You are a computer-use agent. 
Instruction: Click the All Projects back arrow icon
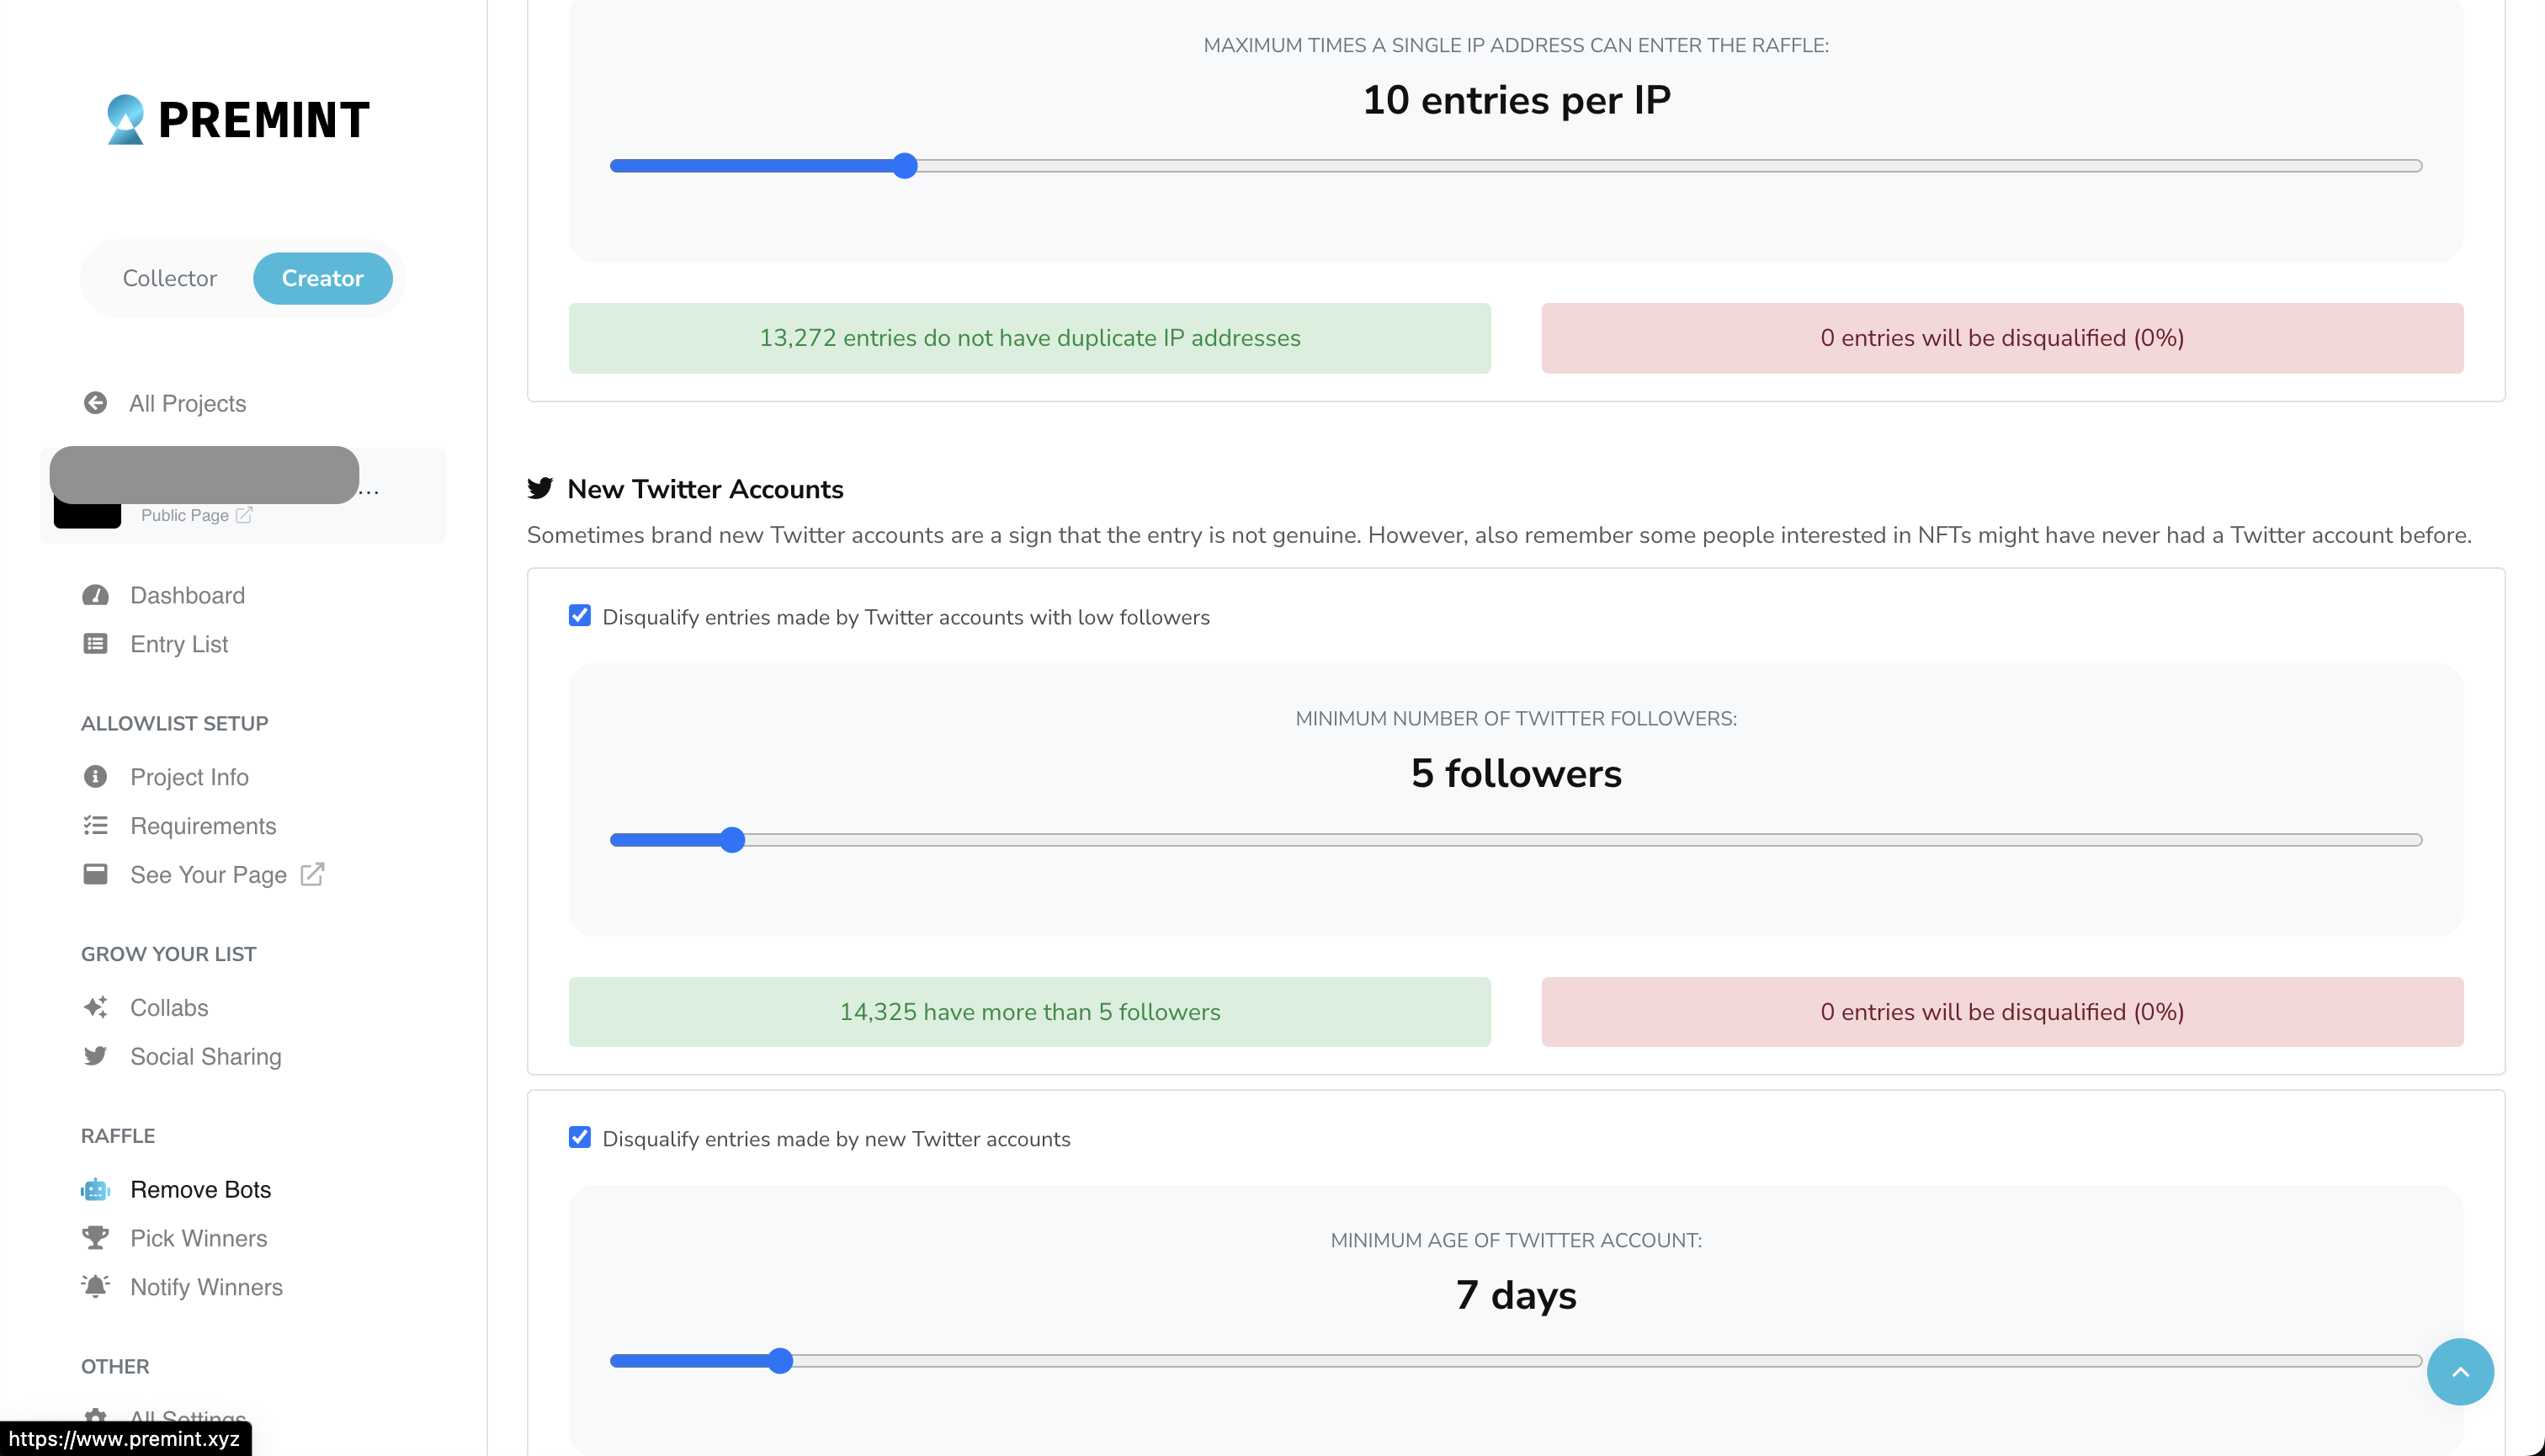tap(95, 403)
